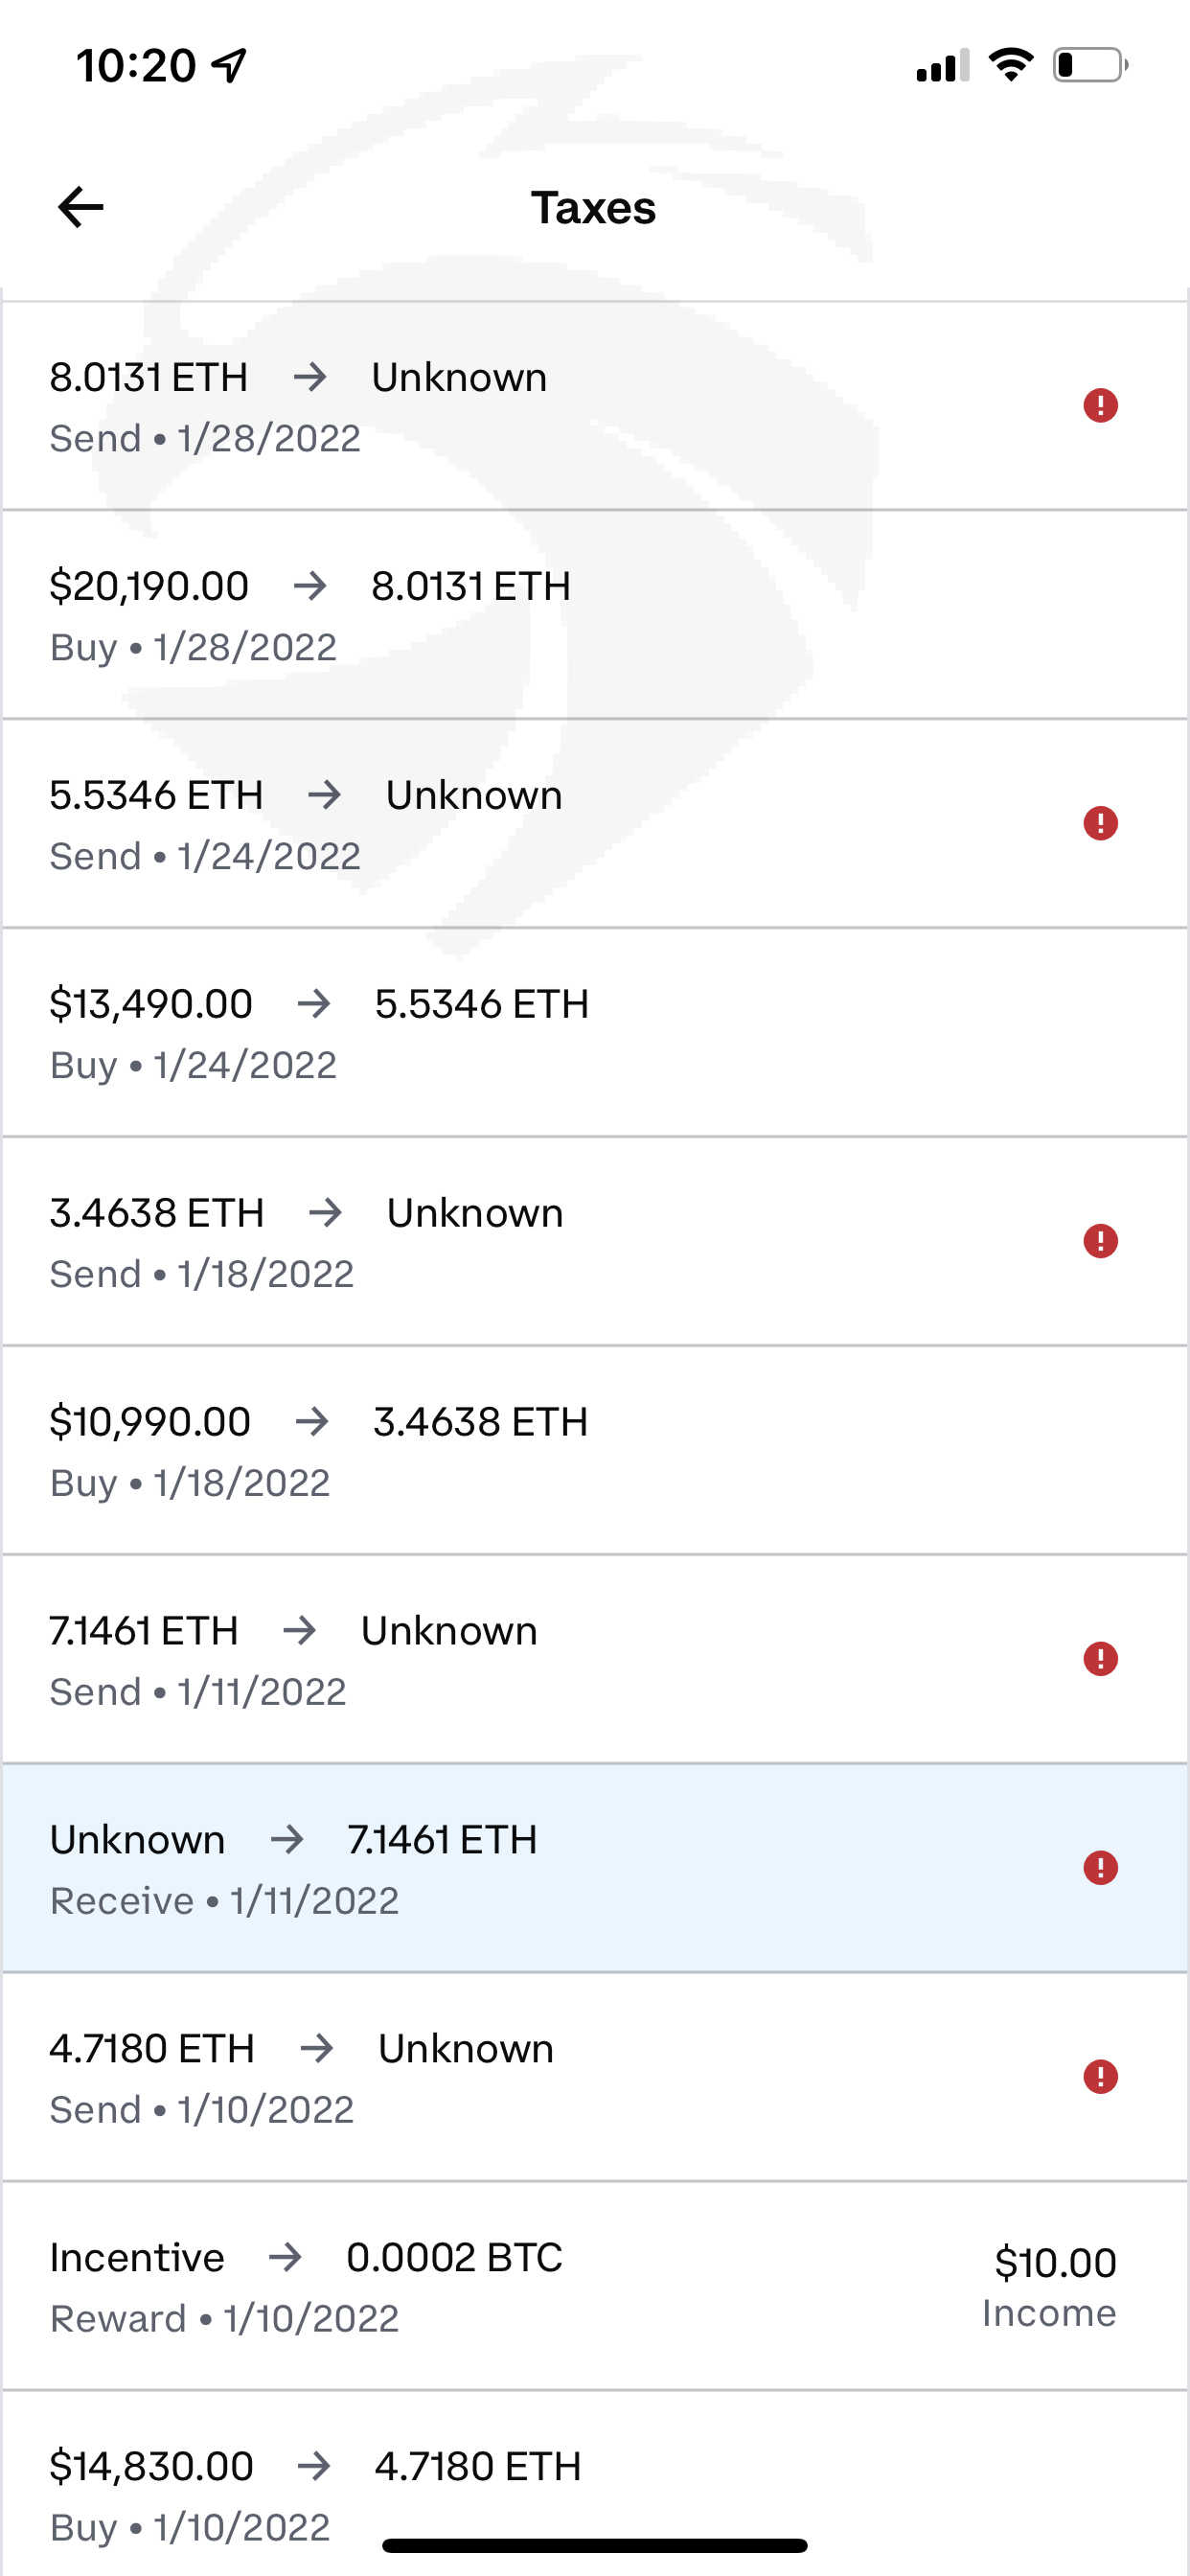The width and height of the screenshot is (1190, 2576).
Task: Tap the warning icon on the 7.1461 ETH send row
Action: pos(1100,1659)
